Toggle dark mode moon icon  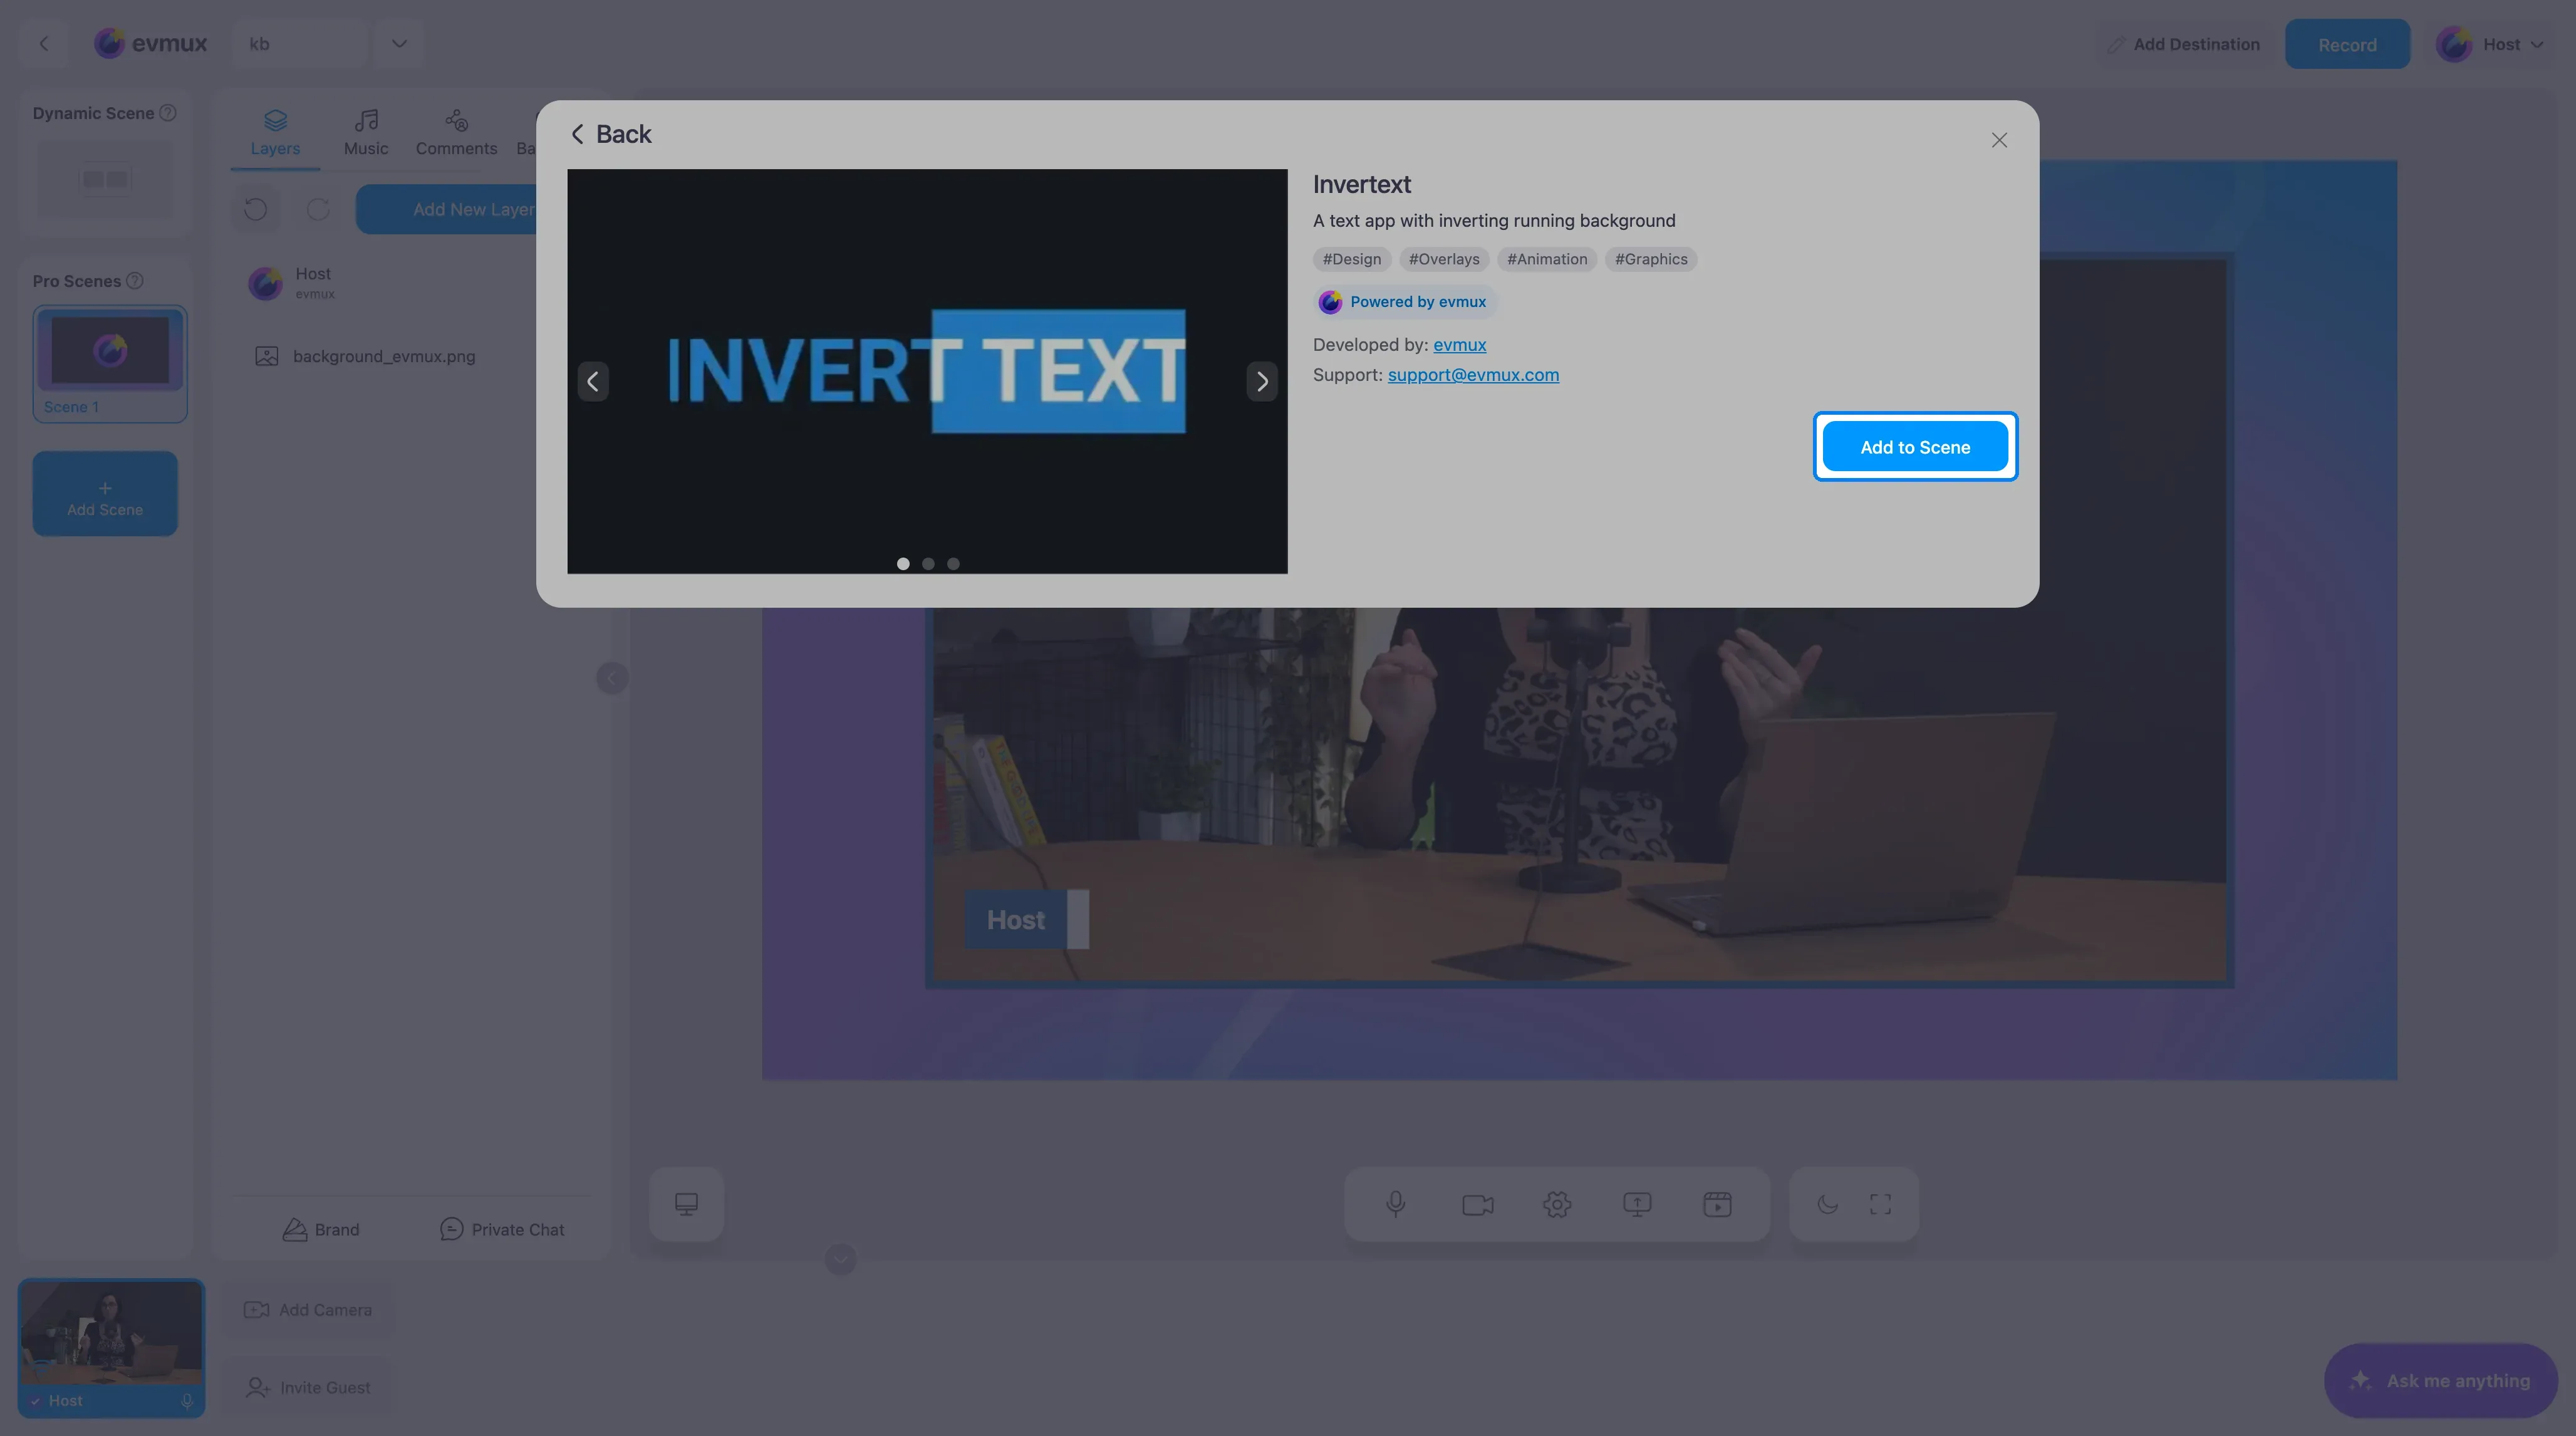(x=1827, y=1204)
